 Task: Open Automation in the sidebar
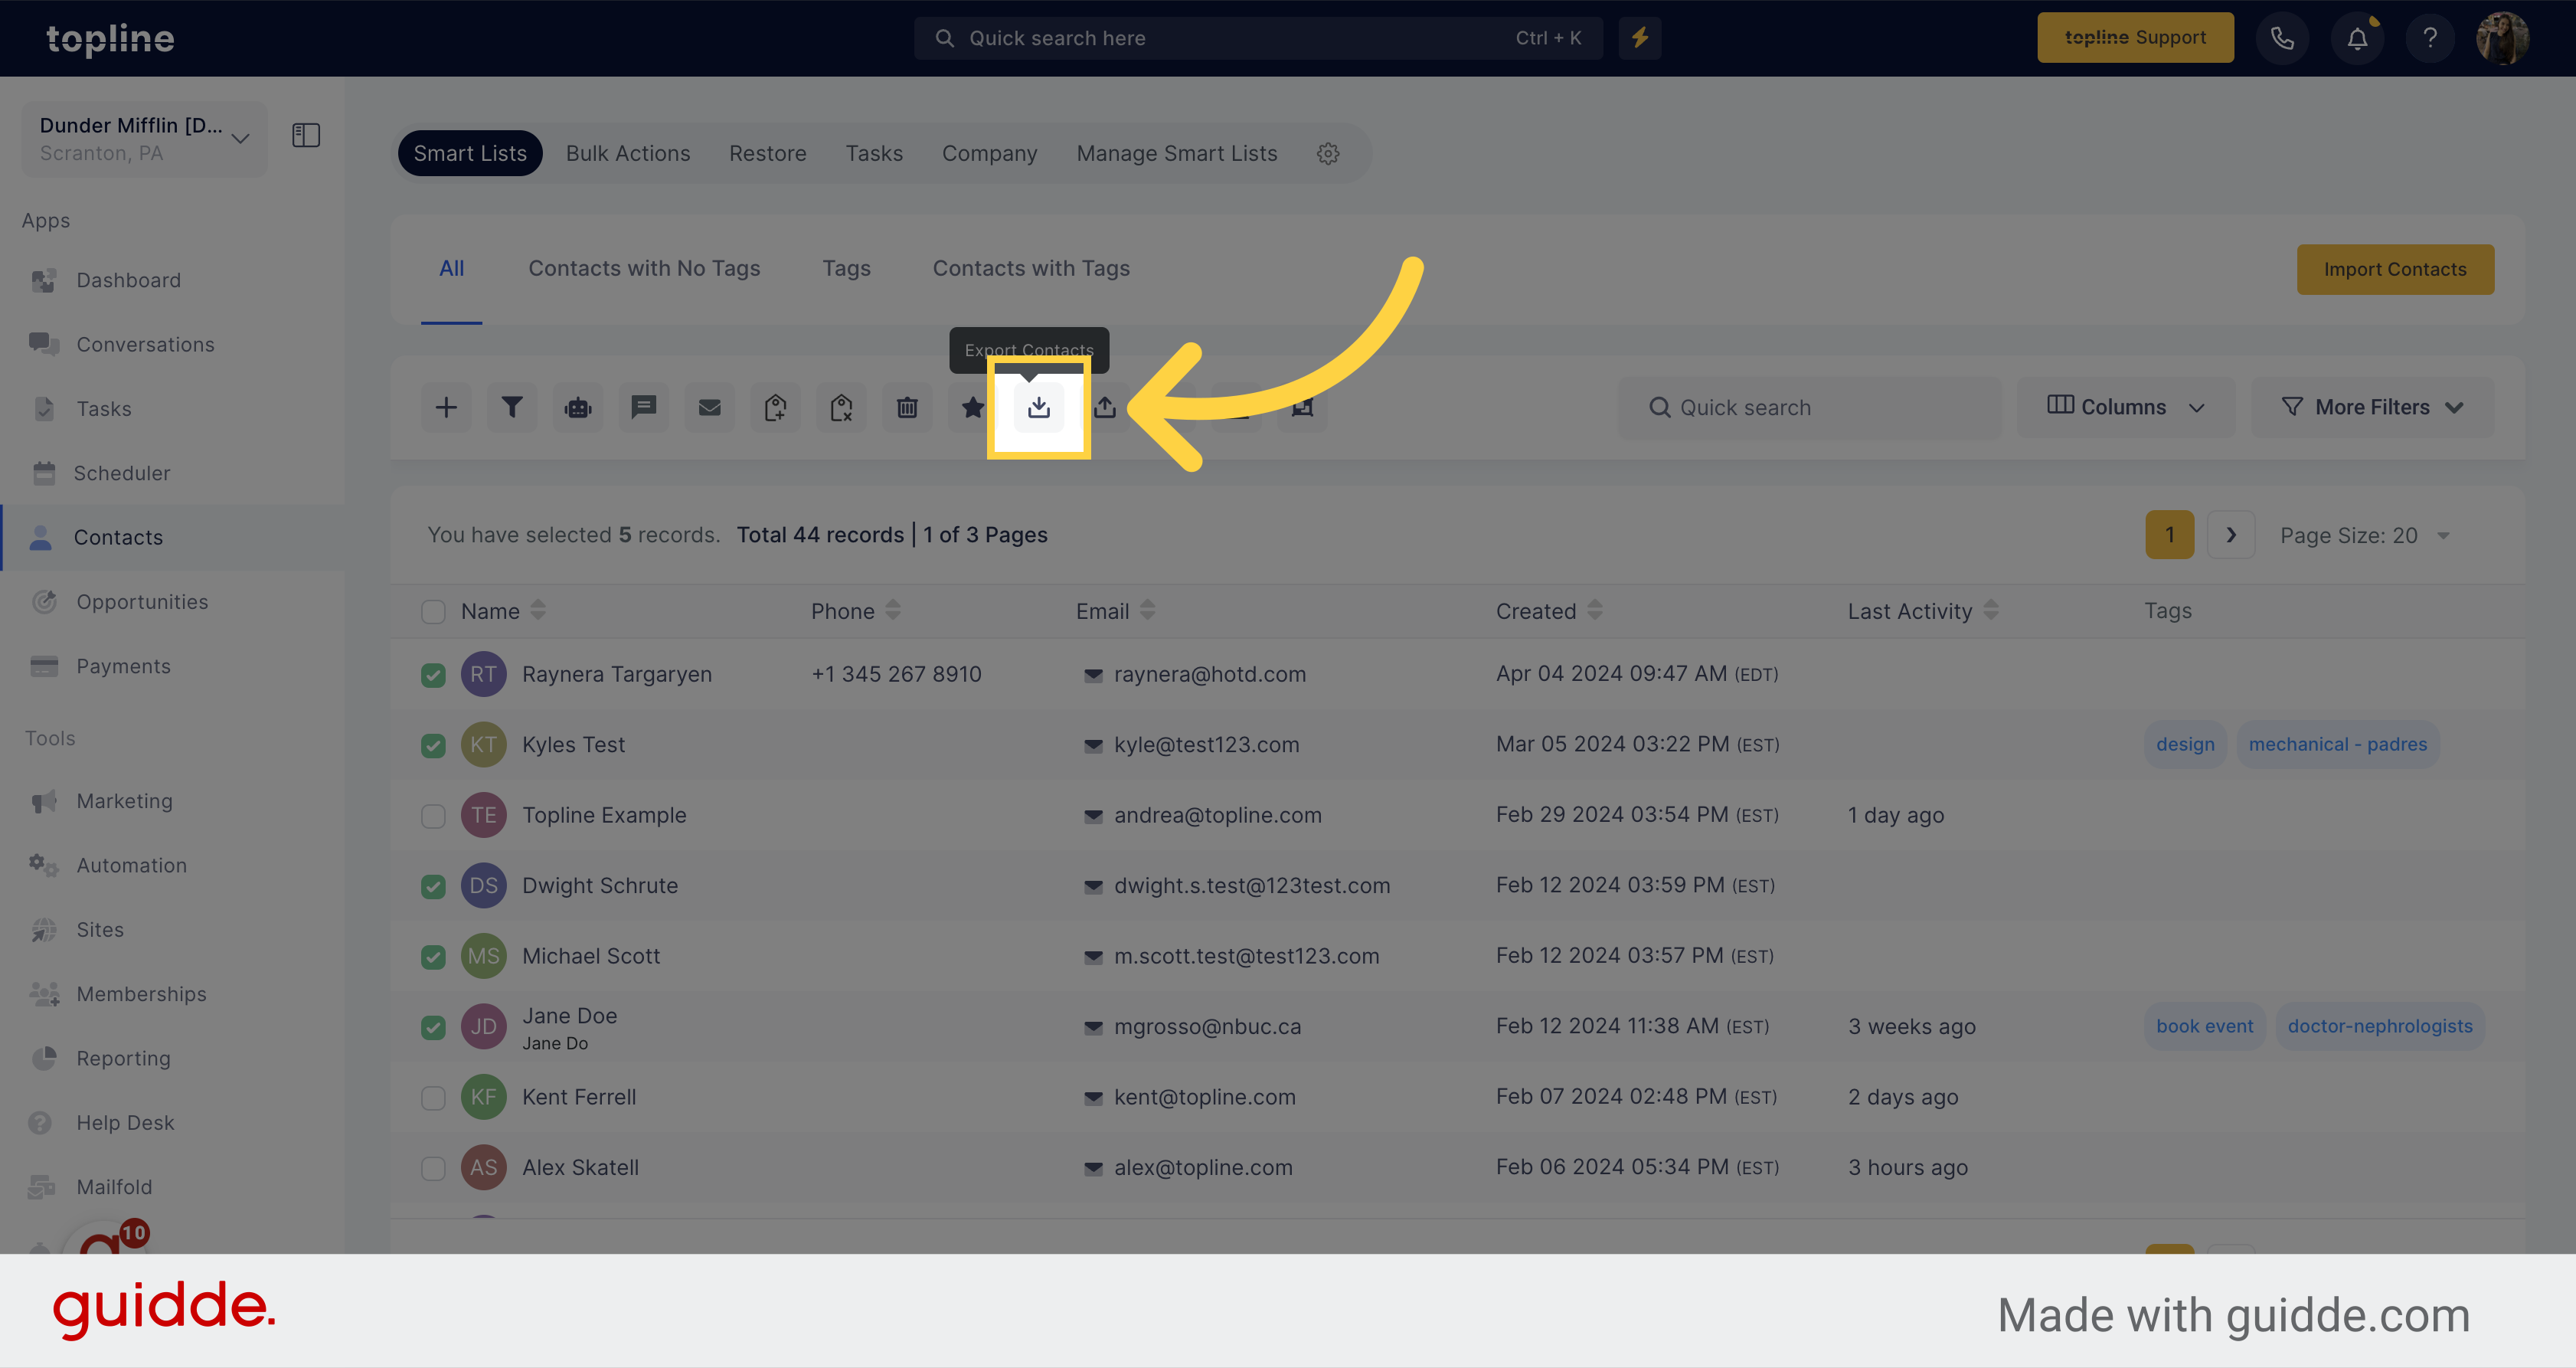point(131,865)
